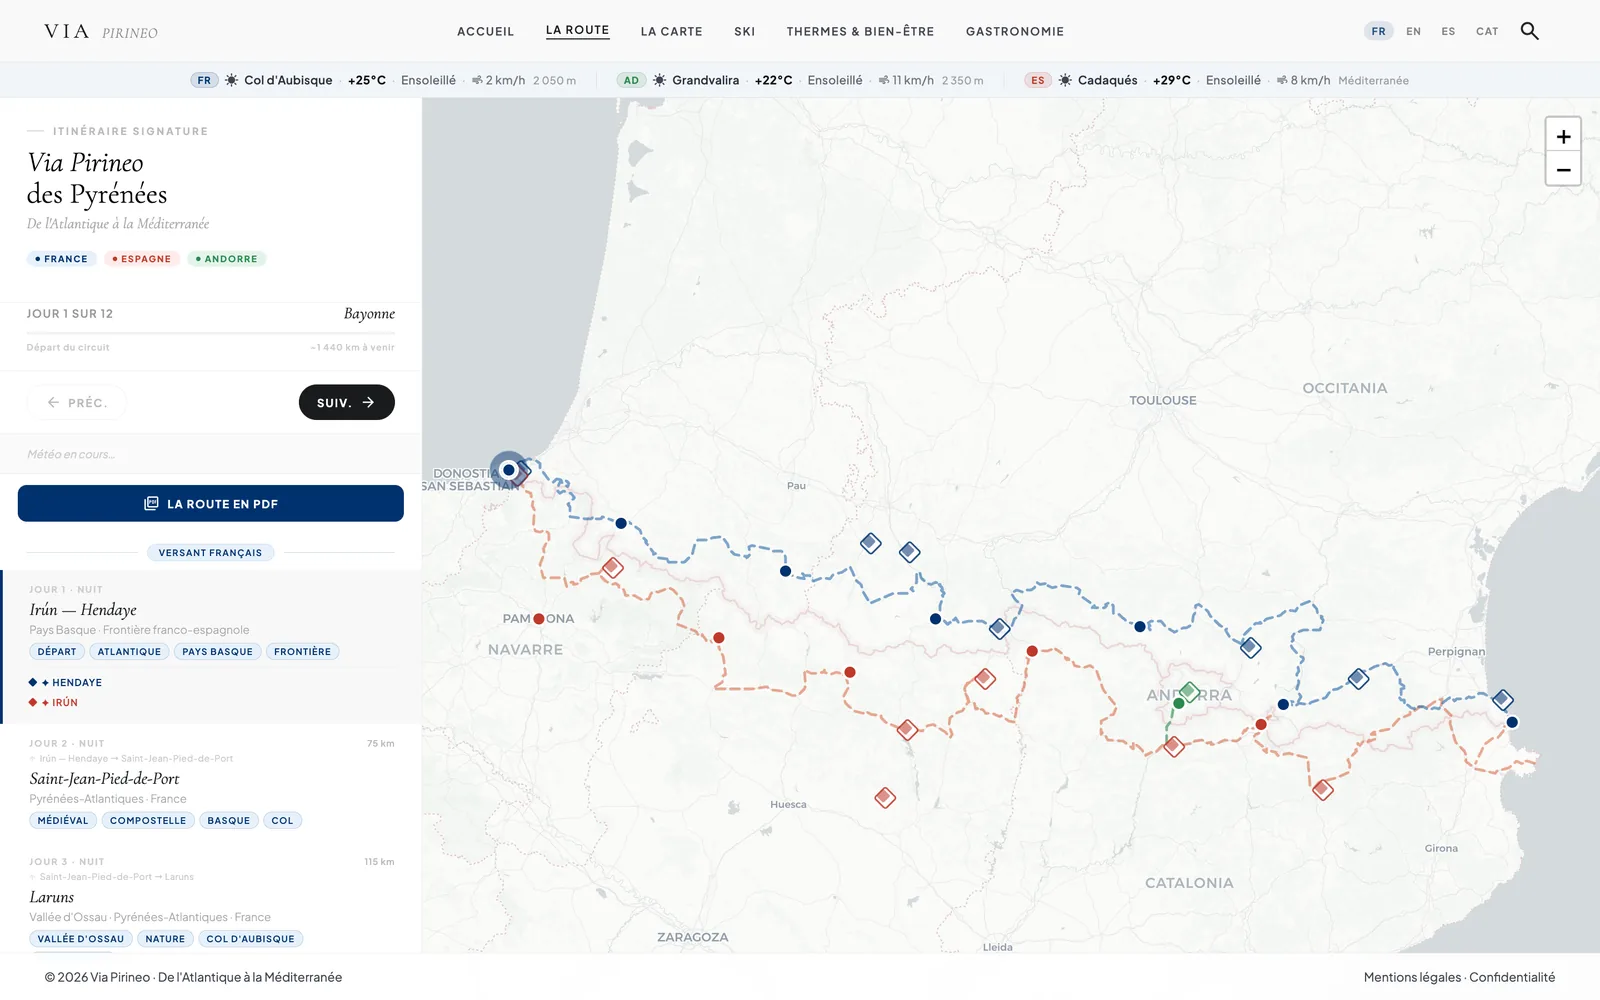The width and height of the screenshot is (1600, 1000).
Task: Download La Route en PDF
Action: (211, 503)
